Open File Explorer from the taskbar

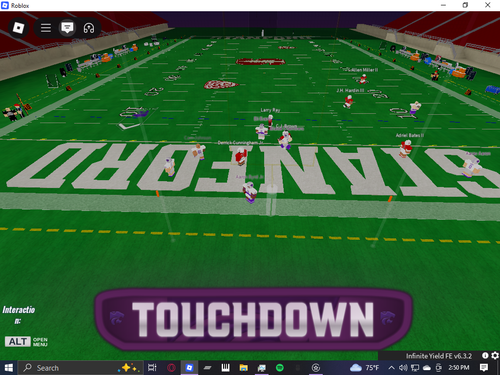click(x=244, y=368)
